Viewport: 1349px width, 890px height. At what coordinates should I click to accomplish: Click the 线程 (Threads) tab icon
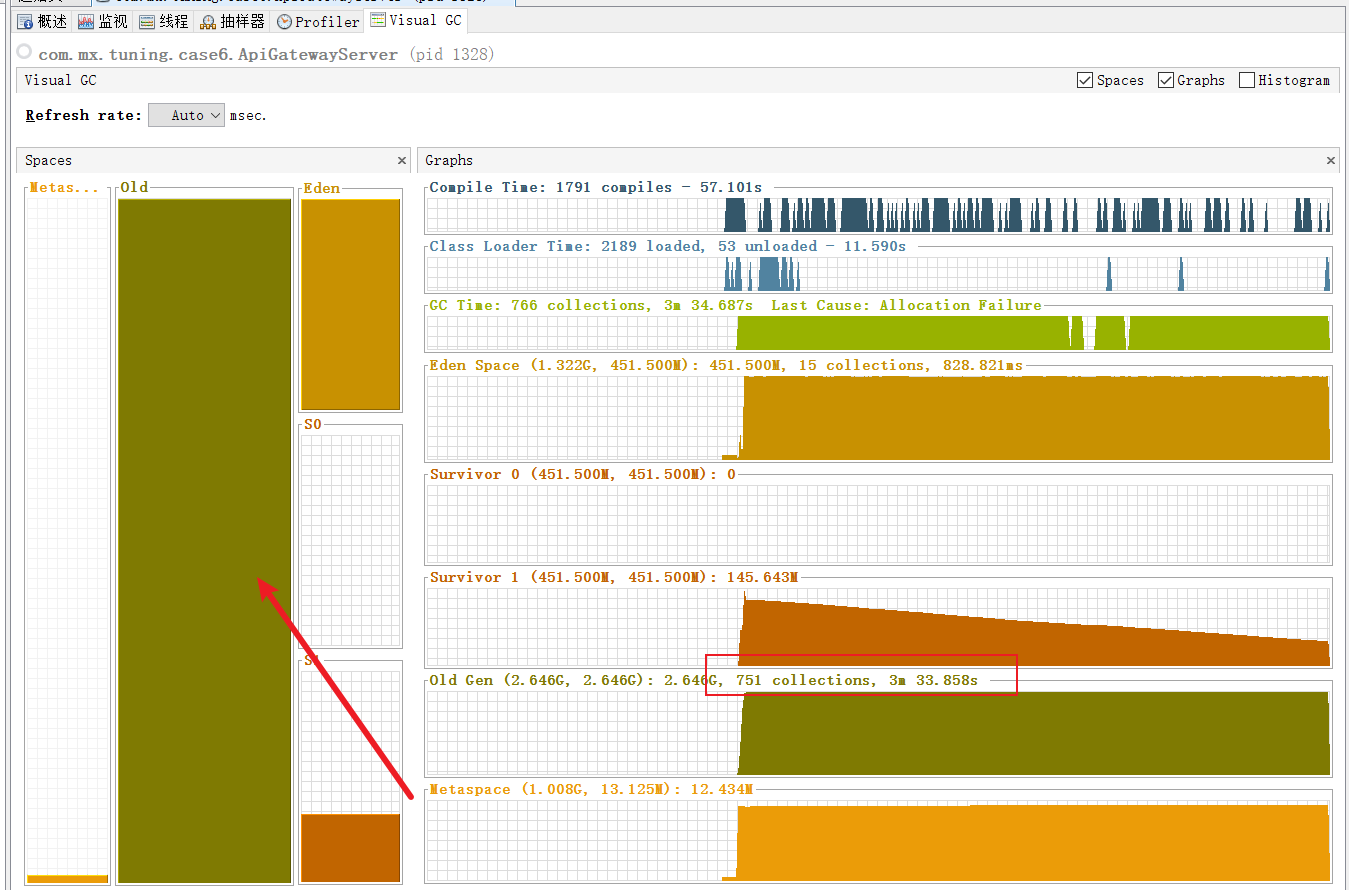pyautogui.click(x=147, y=21)
